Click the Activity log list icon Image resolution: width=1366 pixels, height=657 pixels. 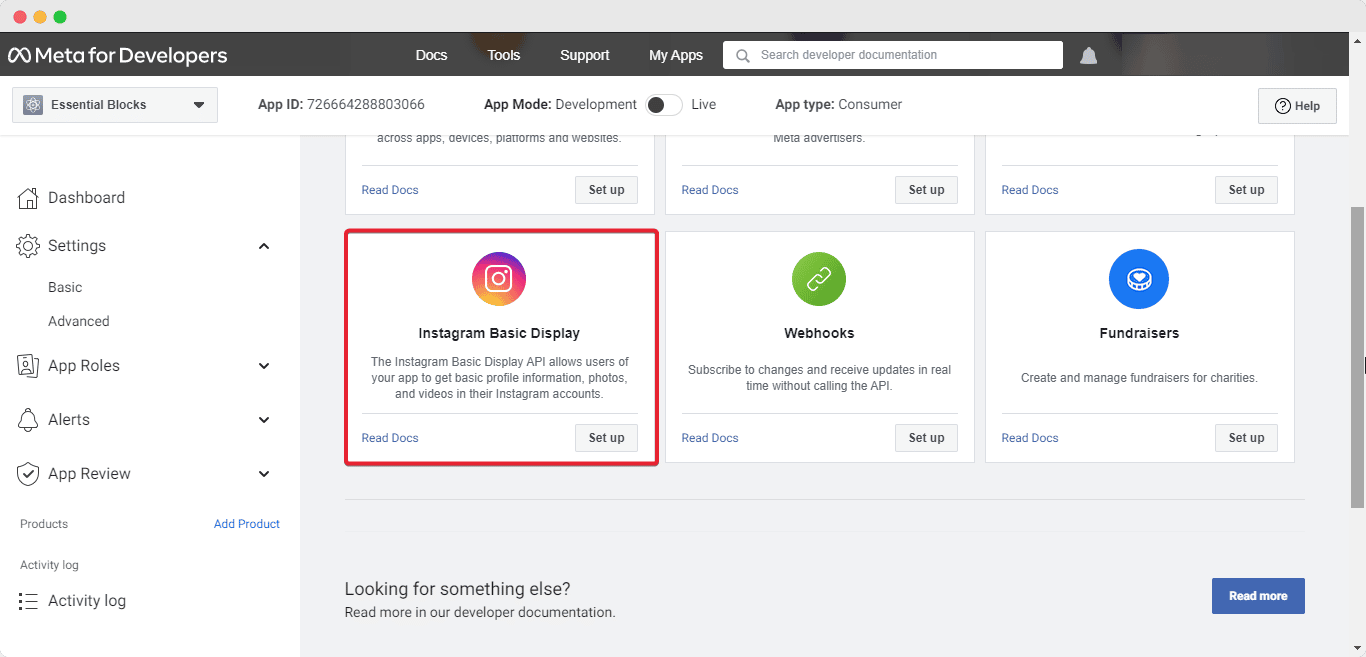pos(28,601)
